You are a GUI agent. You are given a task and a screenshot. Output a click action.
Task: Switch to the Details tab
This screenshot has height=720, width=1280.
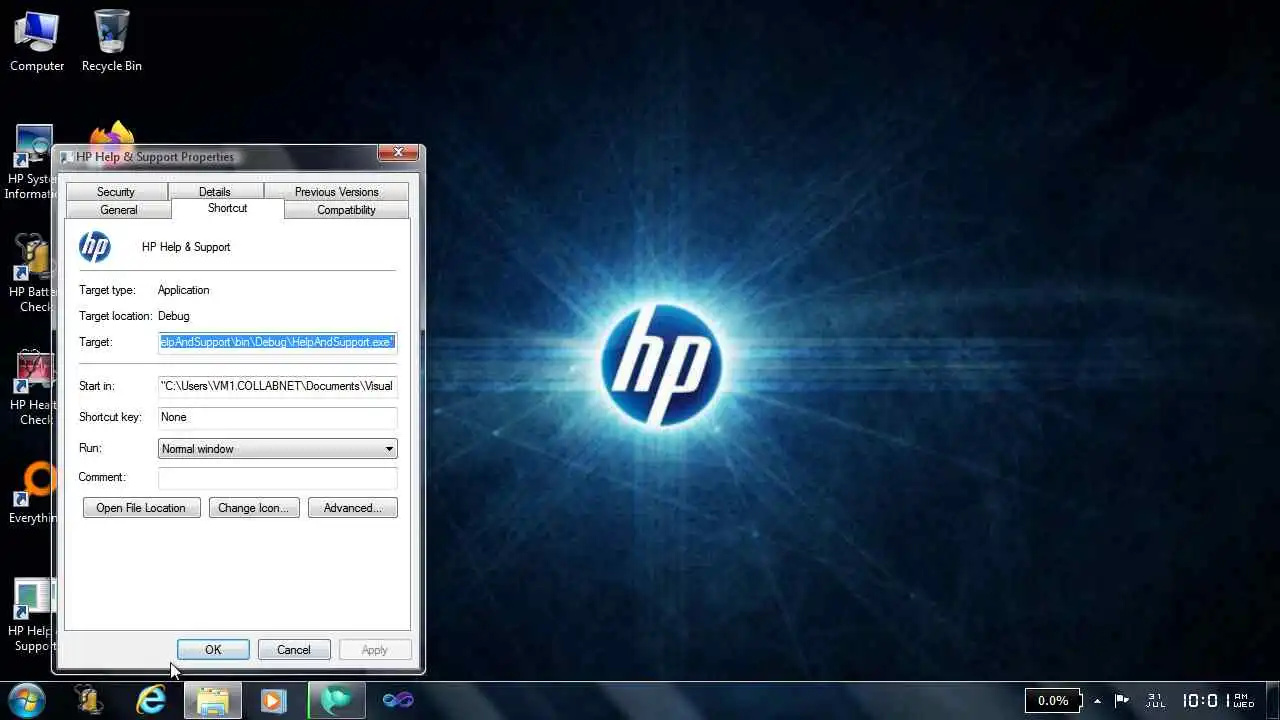(x=215, y=191)
